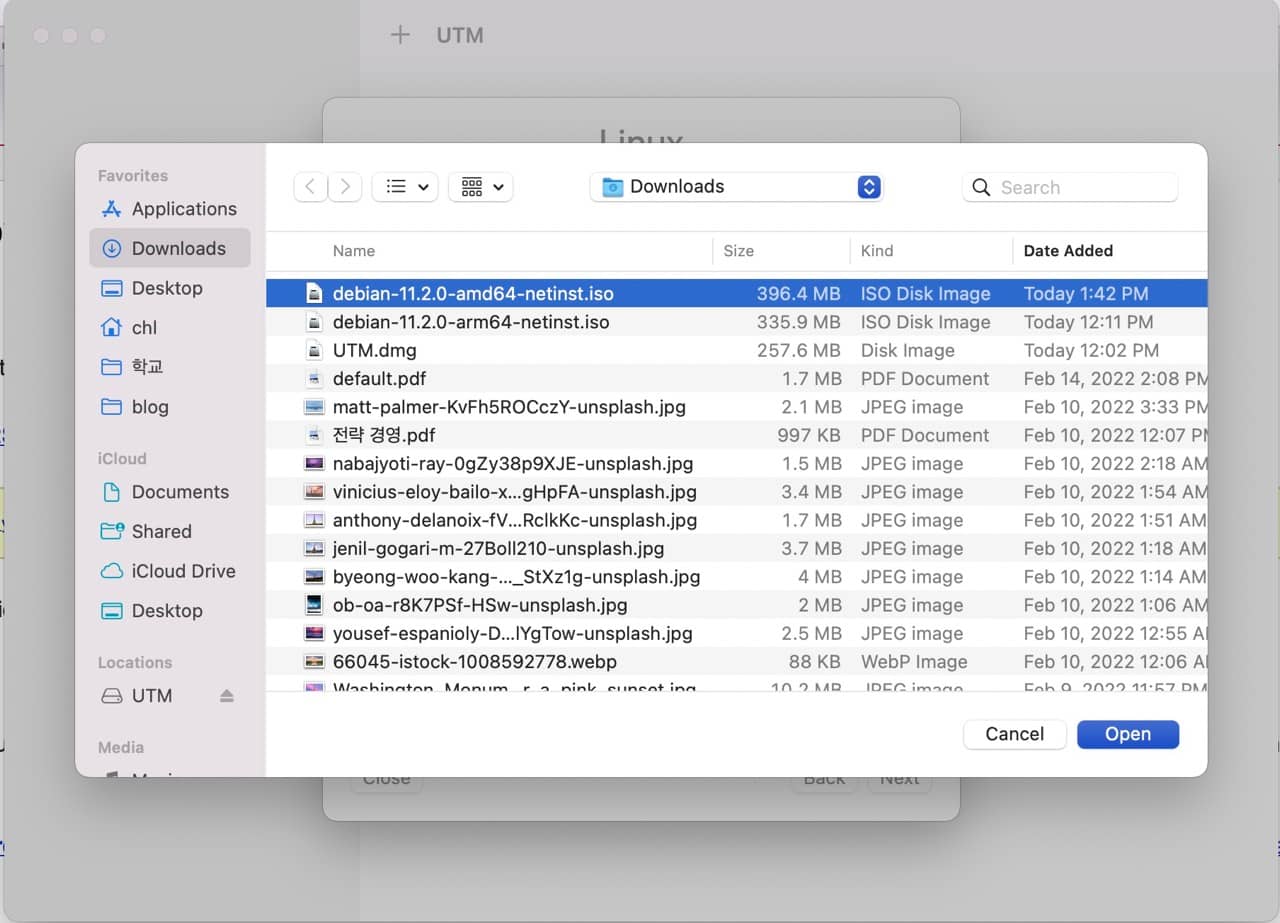This screenshot has width=1280, height=923.
Task: Eject the UTM volume
Action: (x=227, y=696)
